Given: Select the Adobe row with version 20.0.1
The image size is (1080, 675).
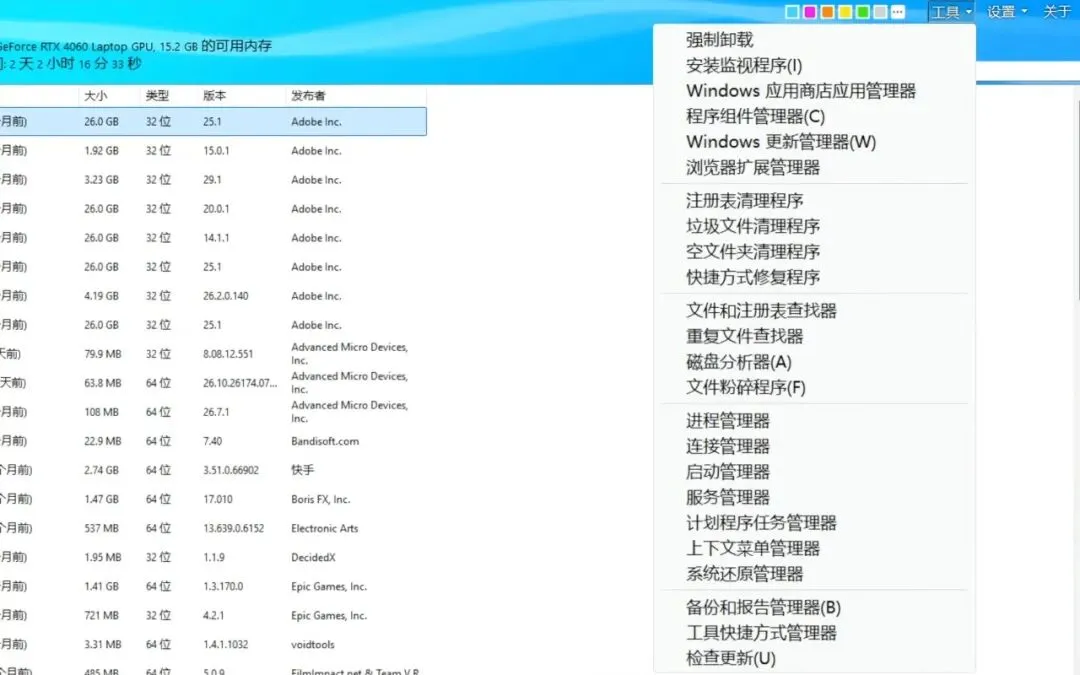Looking at the screenshot, I should point(213,208).
